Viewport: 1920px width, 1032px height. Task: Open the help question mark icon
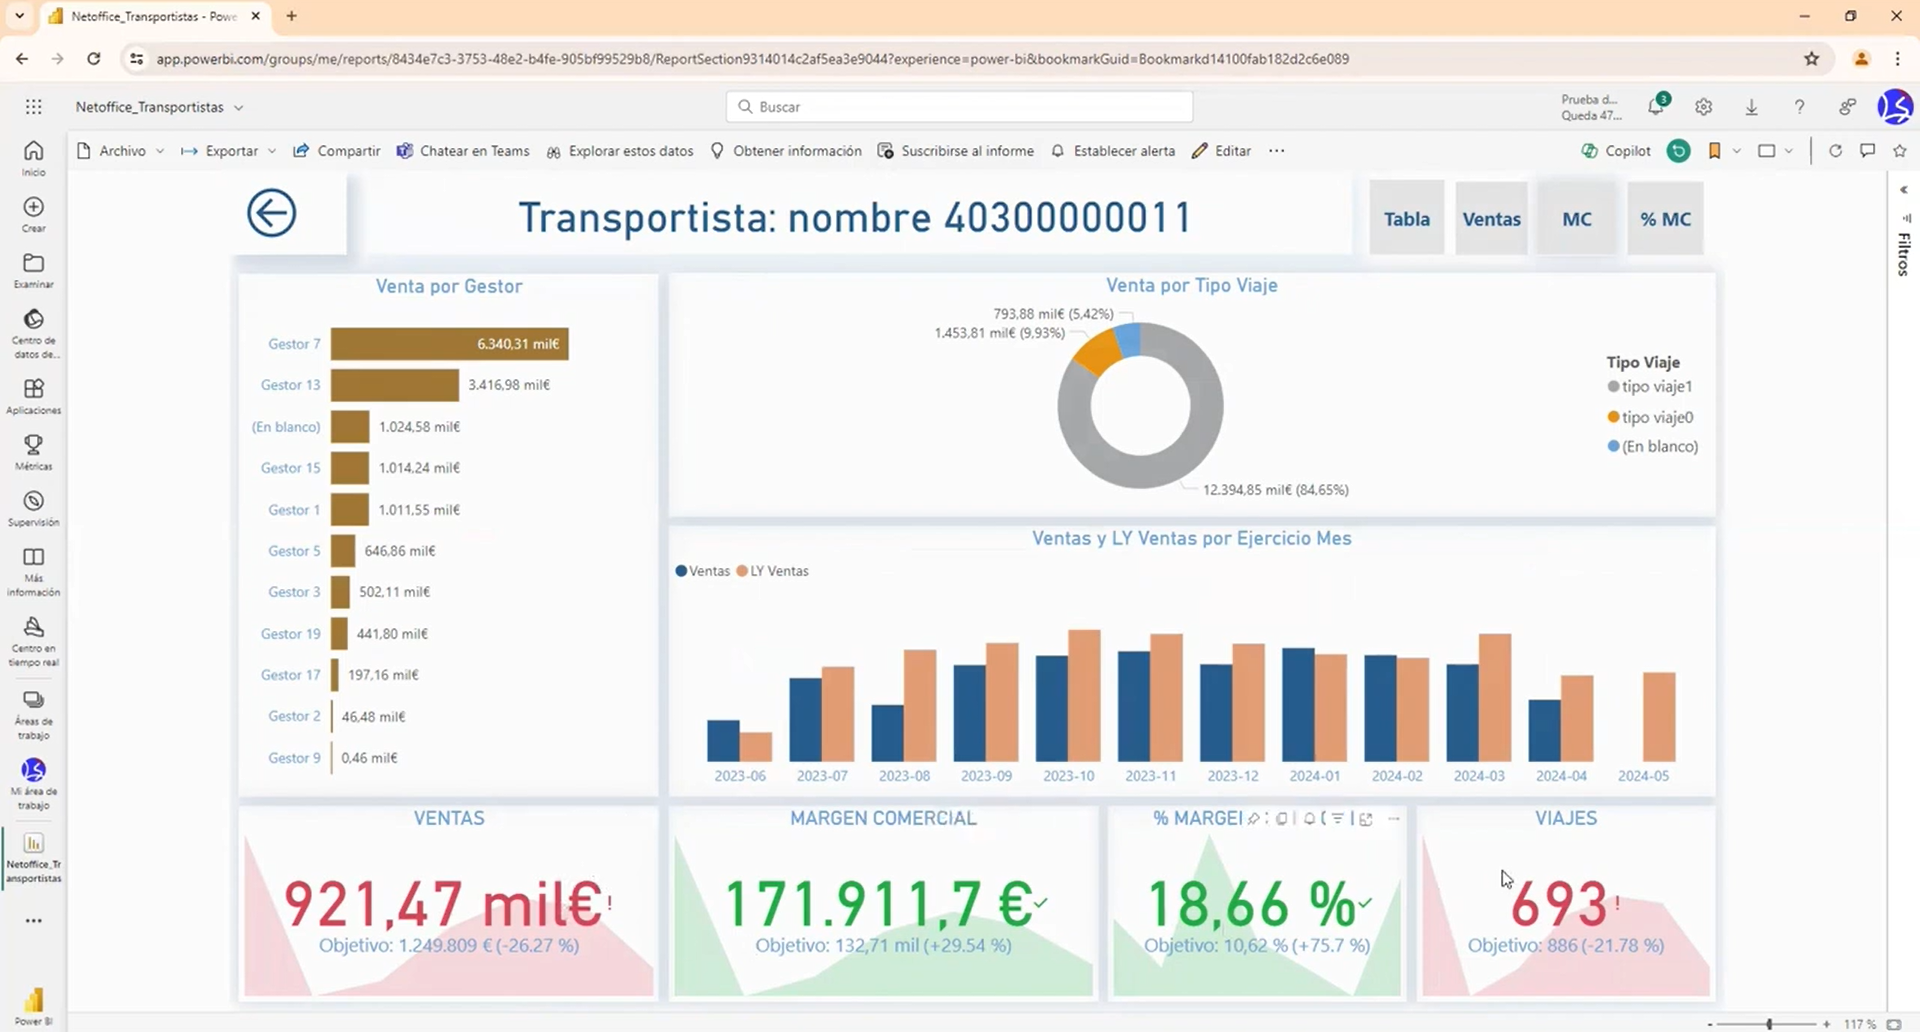tap(1799, 107)
